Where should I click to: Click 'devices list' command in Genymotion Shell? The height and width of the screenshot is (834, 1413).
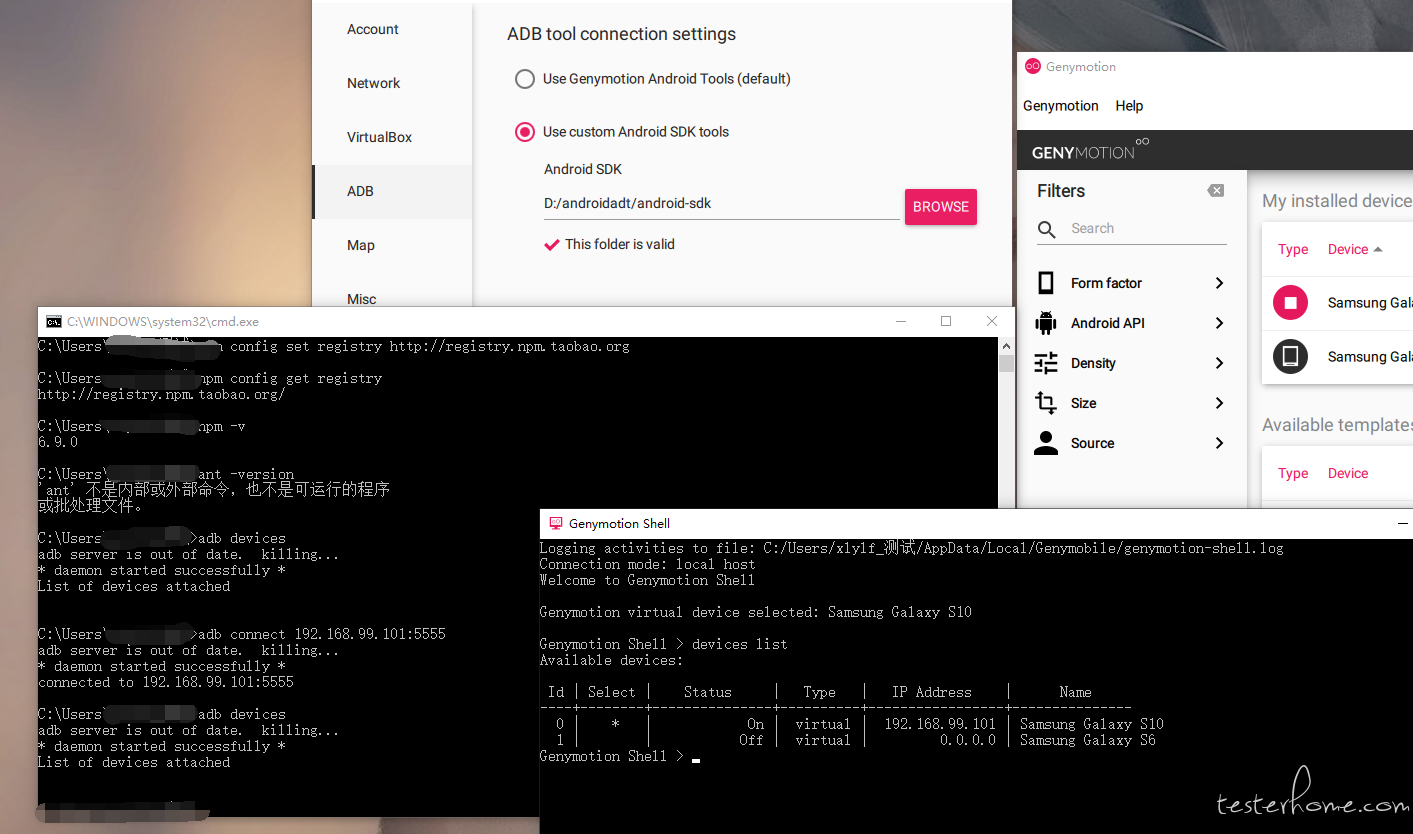pos(739,644)
